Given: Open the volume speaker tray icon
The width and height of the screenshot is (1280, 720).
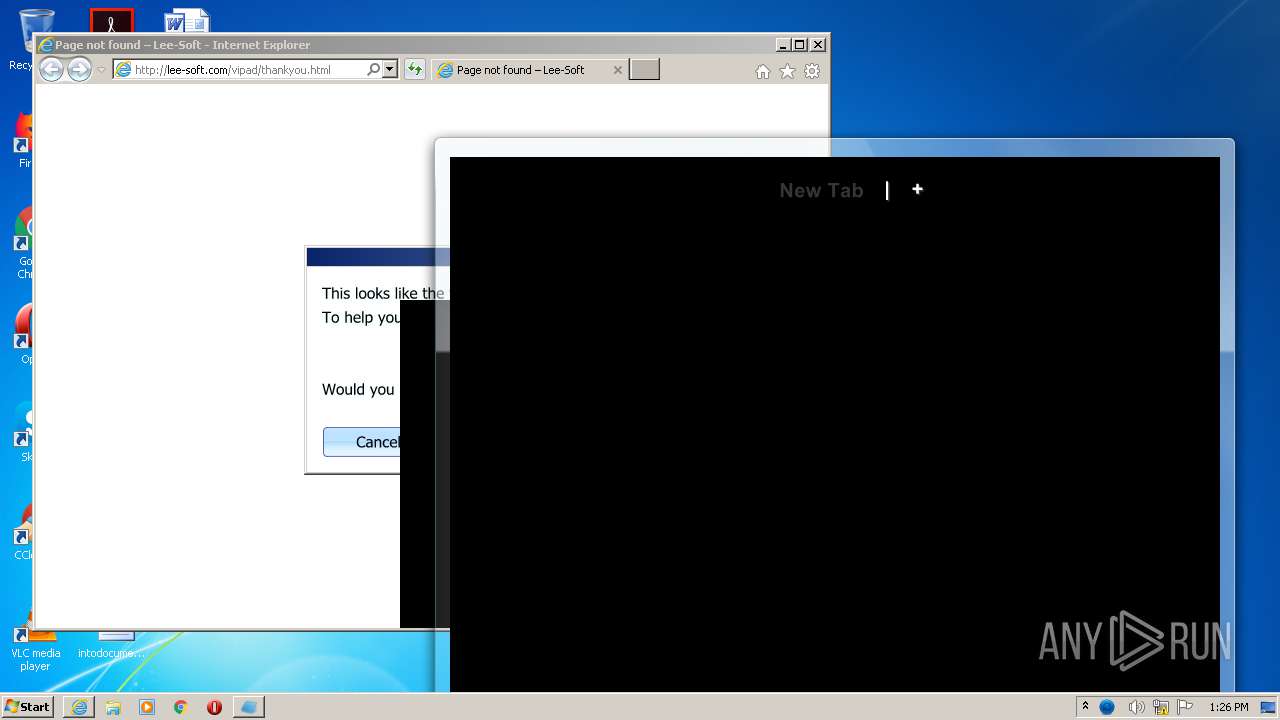Looking at the screenshot, I should coord(1136,707).
